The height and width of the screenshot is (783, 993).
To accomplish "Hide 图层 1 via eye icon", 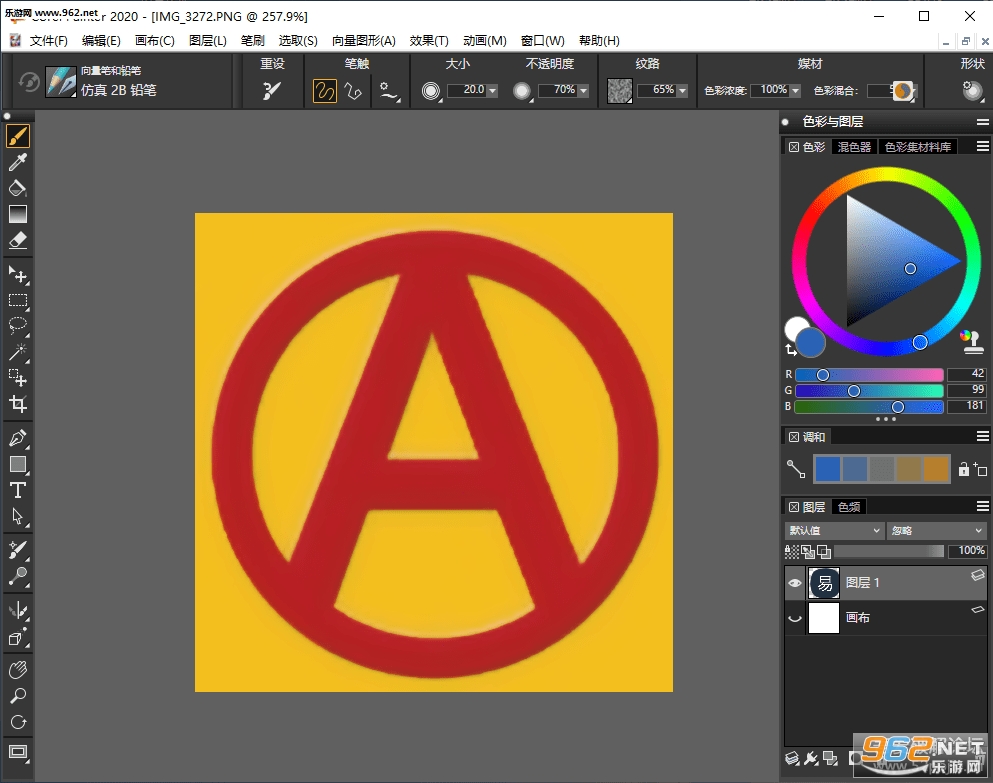I will [x=795, y=583].
